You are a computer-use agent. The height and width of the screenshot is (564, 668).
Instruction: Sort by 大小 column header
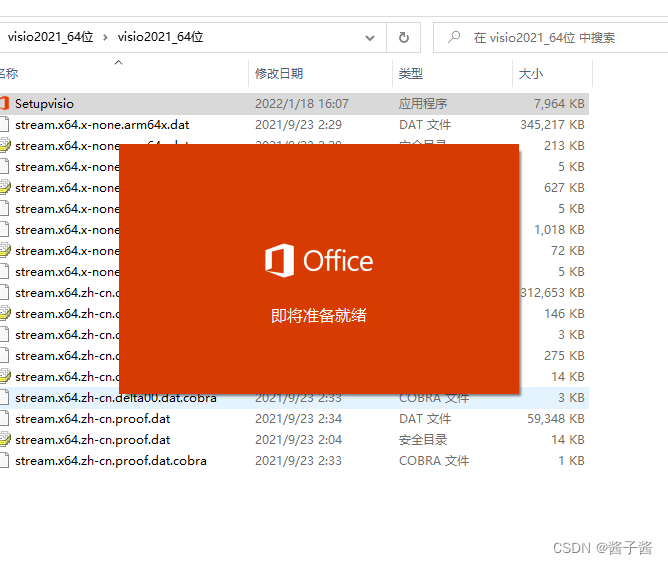coord(530,74)
